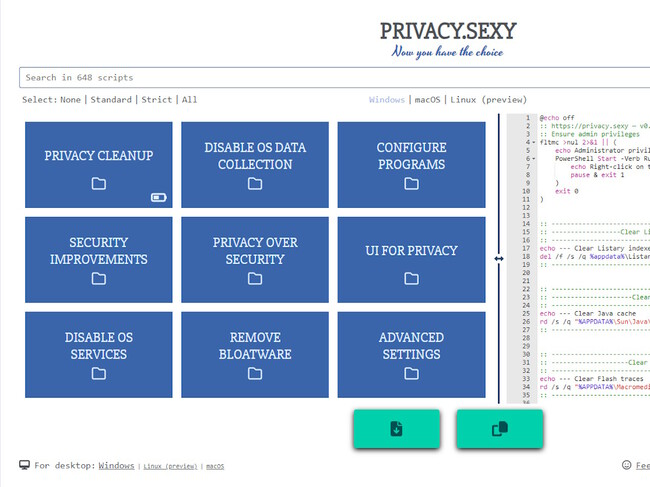The height and width of the screenshot is (487, 650).
Task: Switch to Windows scripts
Action: (387, 100)
